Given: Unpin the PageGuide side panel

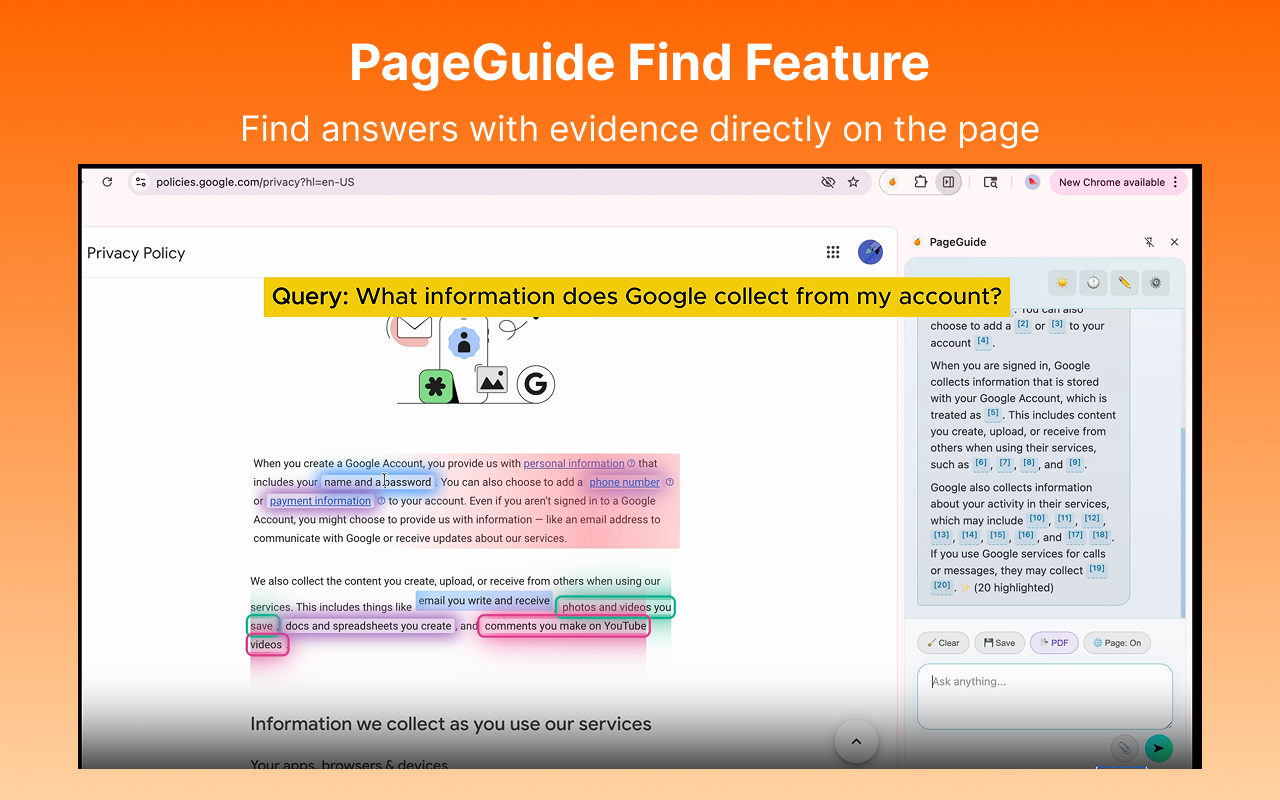Looking at the screenshot, I should tap(1149, 242).
